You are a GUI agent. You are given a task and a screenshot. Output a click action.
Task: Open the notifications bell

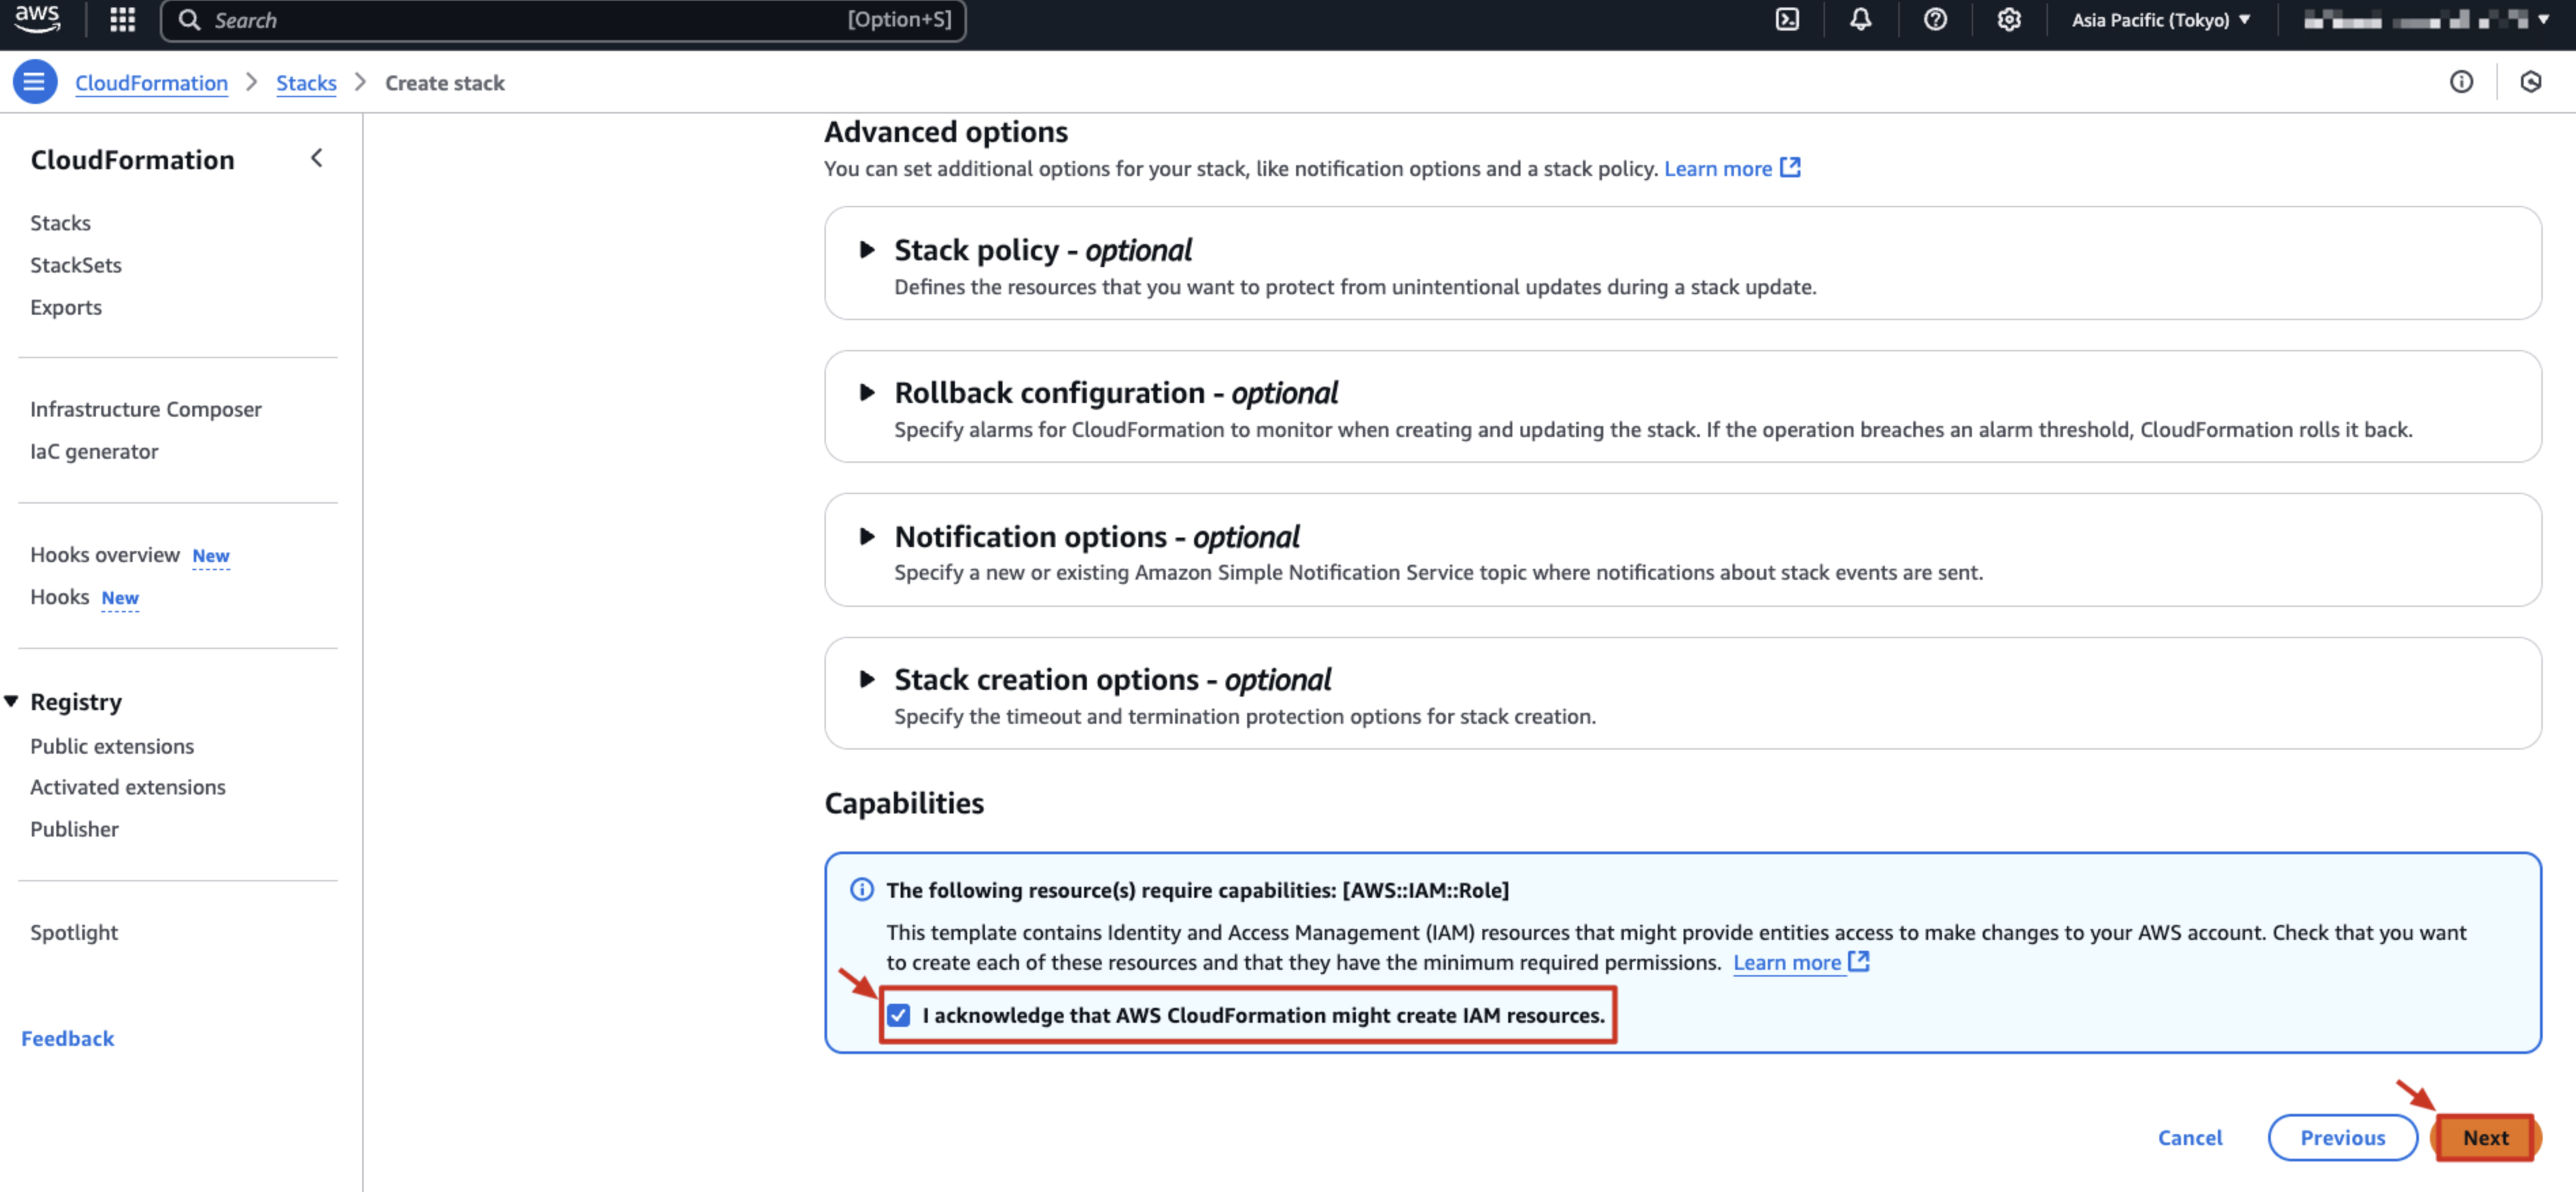[1860, 20]
